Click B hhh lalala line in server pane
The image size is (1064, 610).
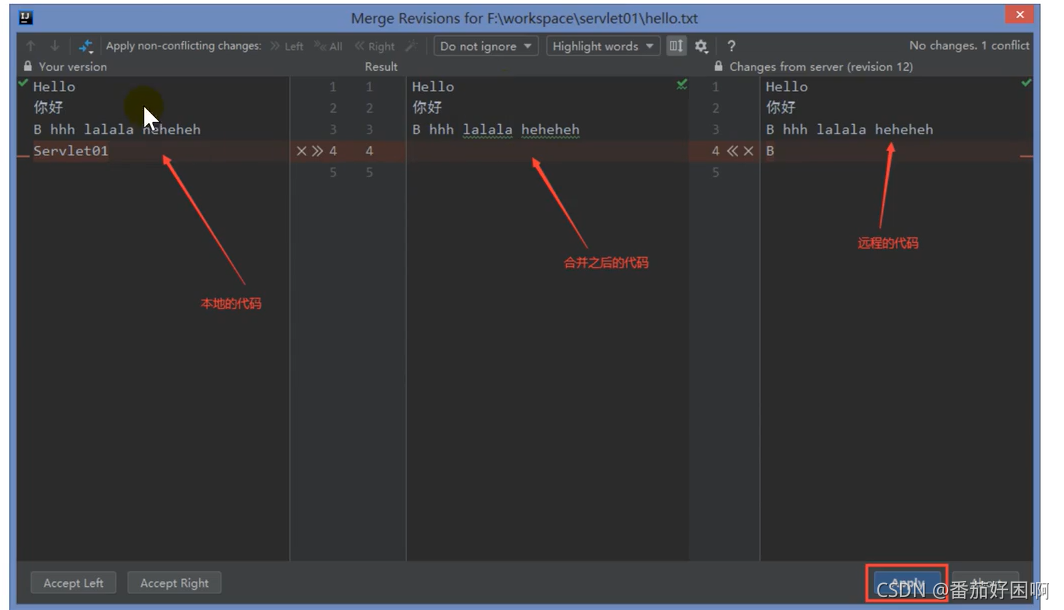(x=850, y=130)
